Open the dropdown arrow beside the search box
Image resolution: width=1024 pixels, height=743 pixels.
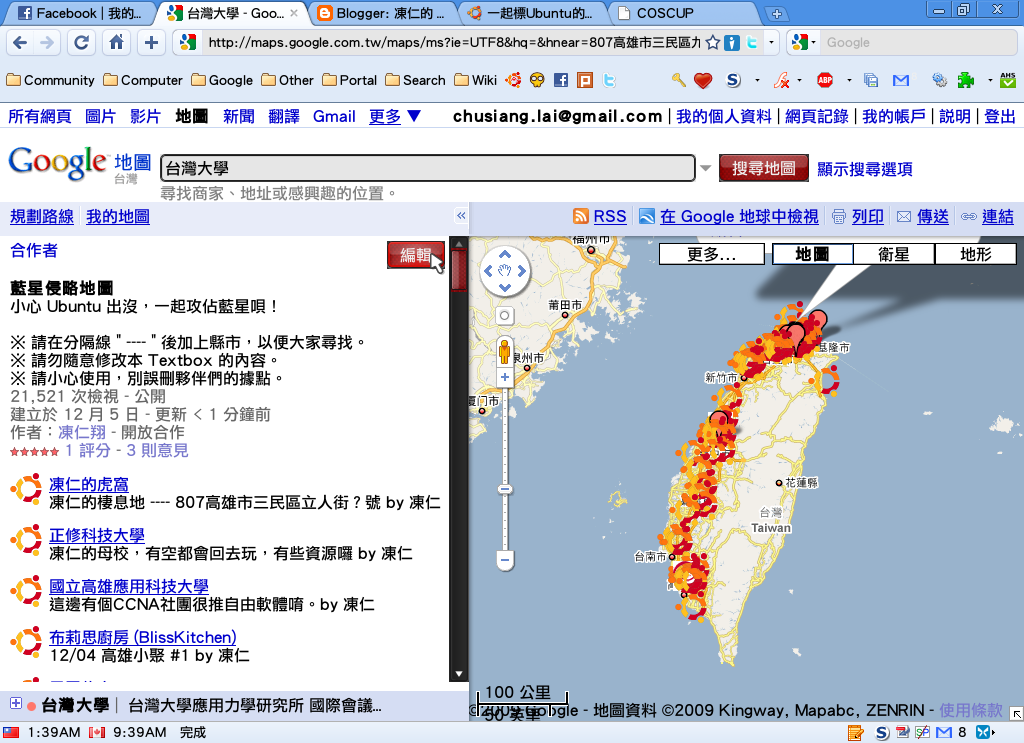tap(707, 168)
